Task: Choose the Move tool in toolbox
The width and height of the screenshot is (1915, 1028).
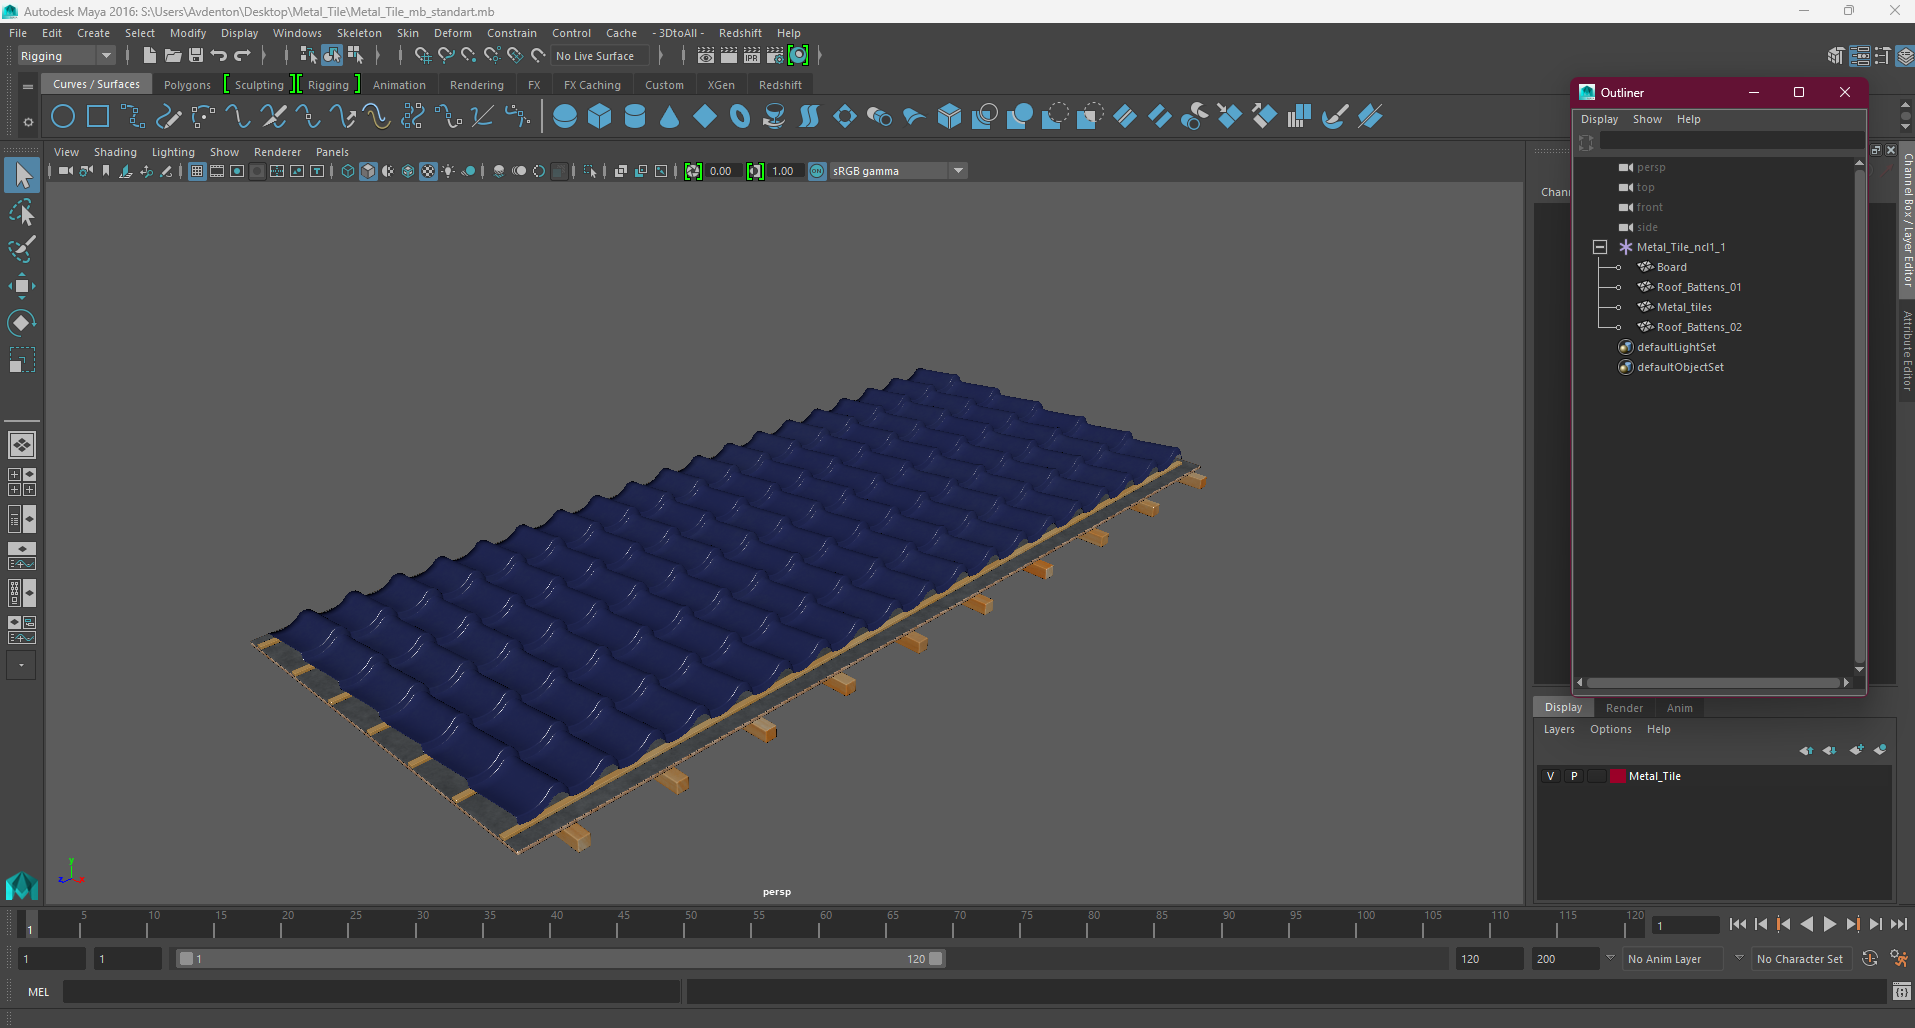Action: pyautogui.click(x=22, y=286)
